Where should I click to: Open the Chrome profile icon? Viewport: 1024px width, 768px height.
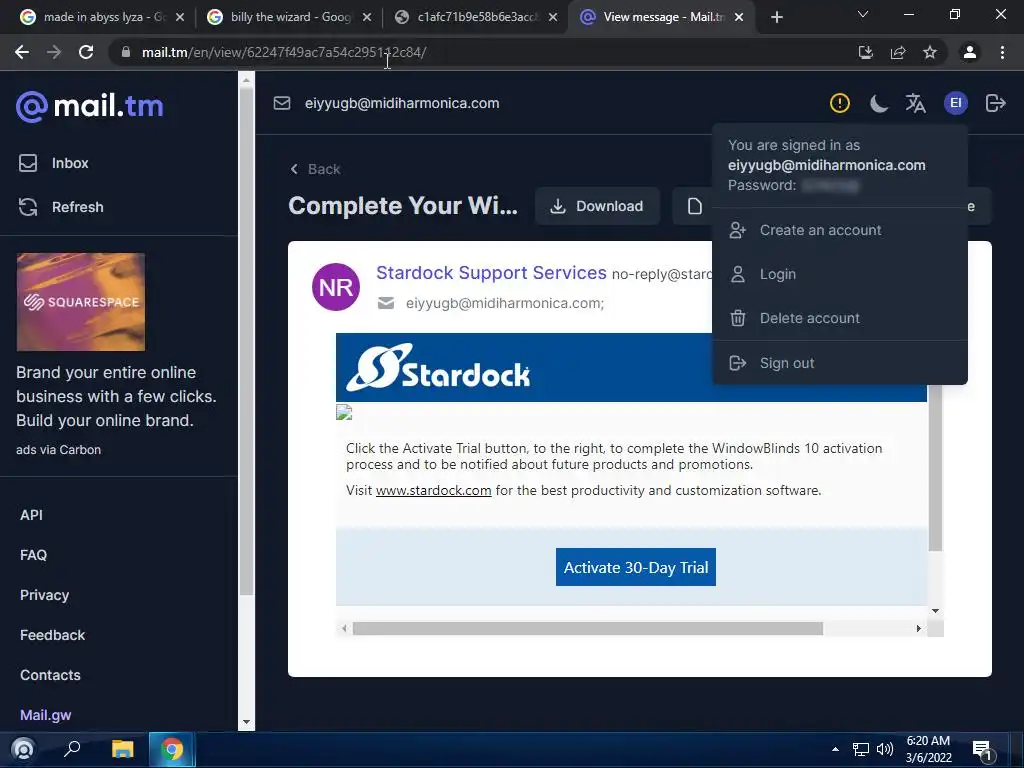tap(970, 52)
